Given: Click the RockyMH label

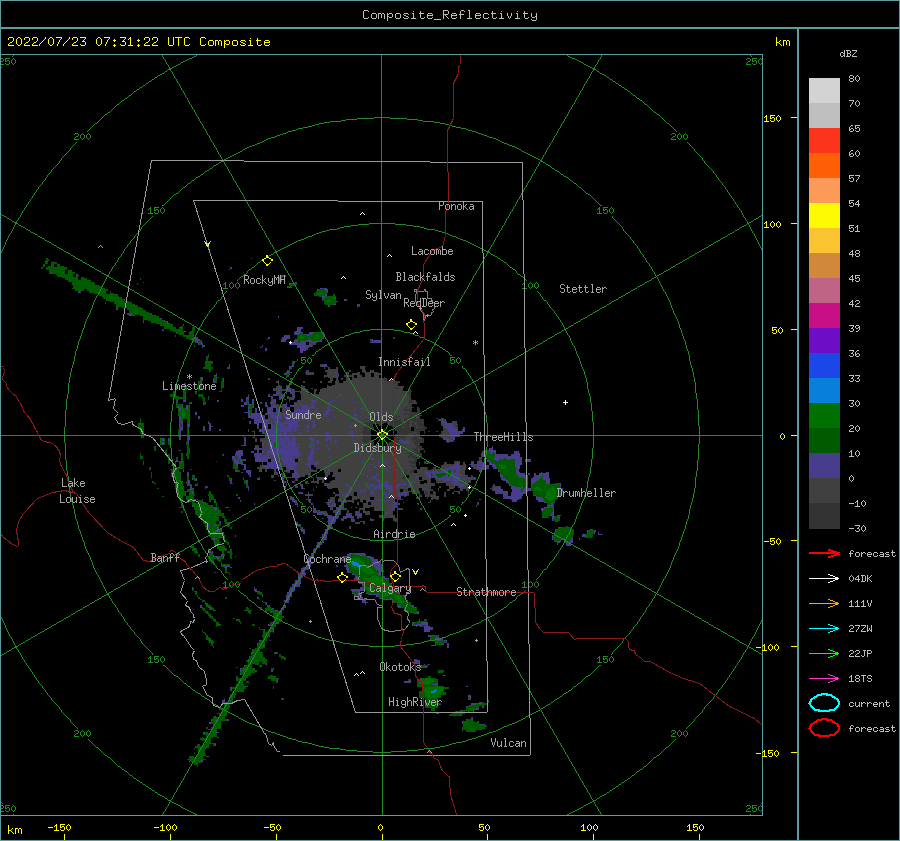Looking at the screenshot, I should click(x=264, y=280).
